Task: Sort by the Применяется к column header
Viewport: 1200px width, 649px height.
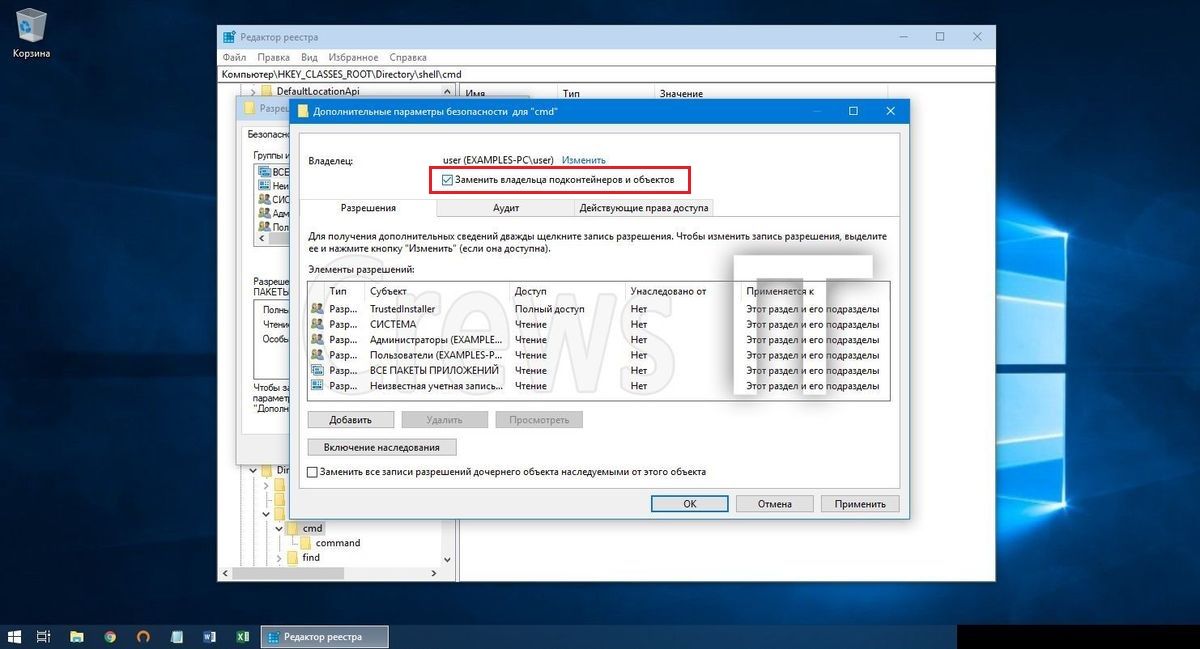Action: pyautogui.click(x=814, y=291)
